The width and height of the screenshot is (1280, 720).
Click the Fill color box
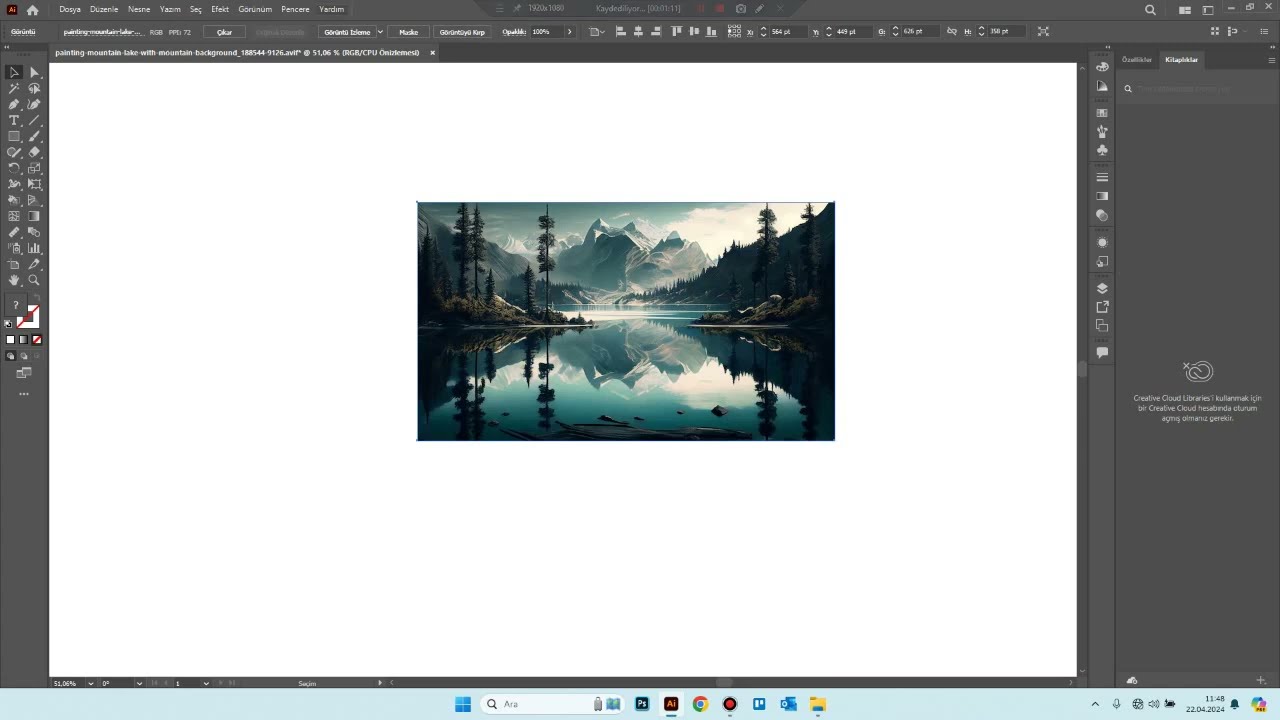pos(15,306)
